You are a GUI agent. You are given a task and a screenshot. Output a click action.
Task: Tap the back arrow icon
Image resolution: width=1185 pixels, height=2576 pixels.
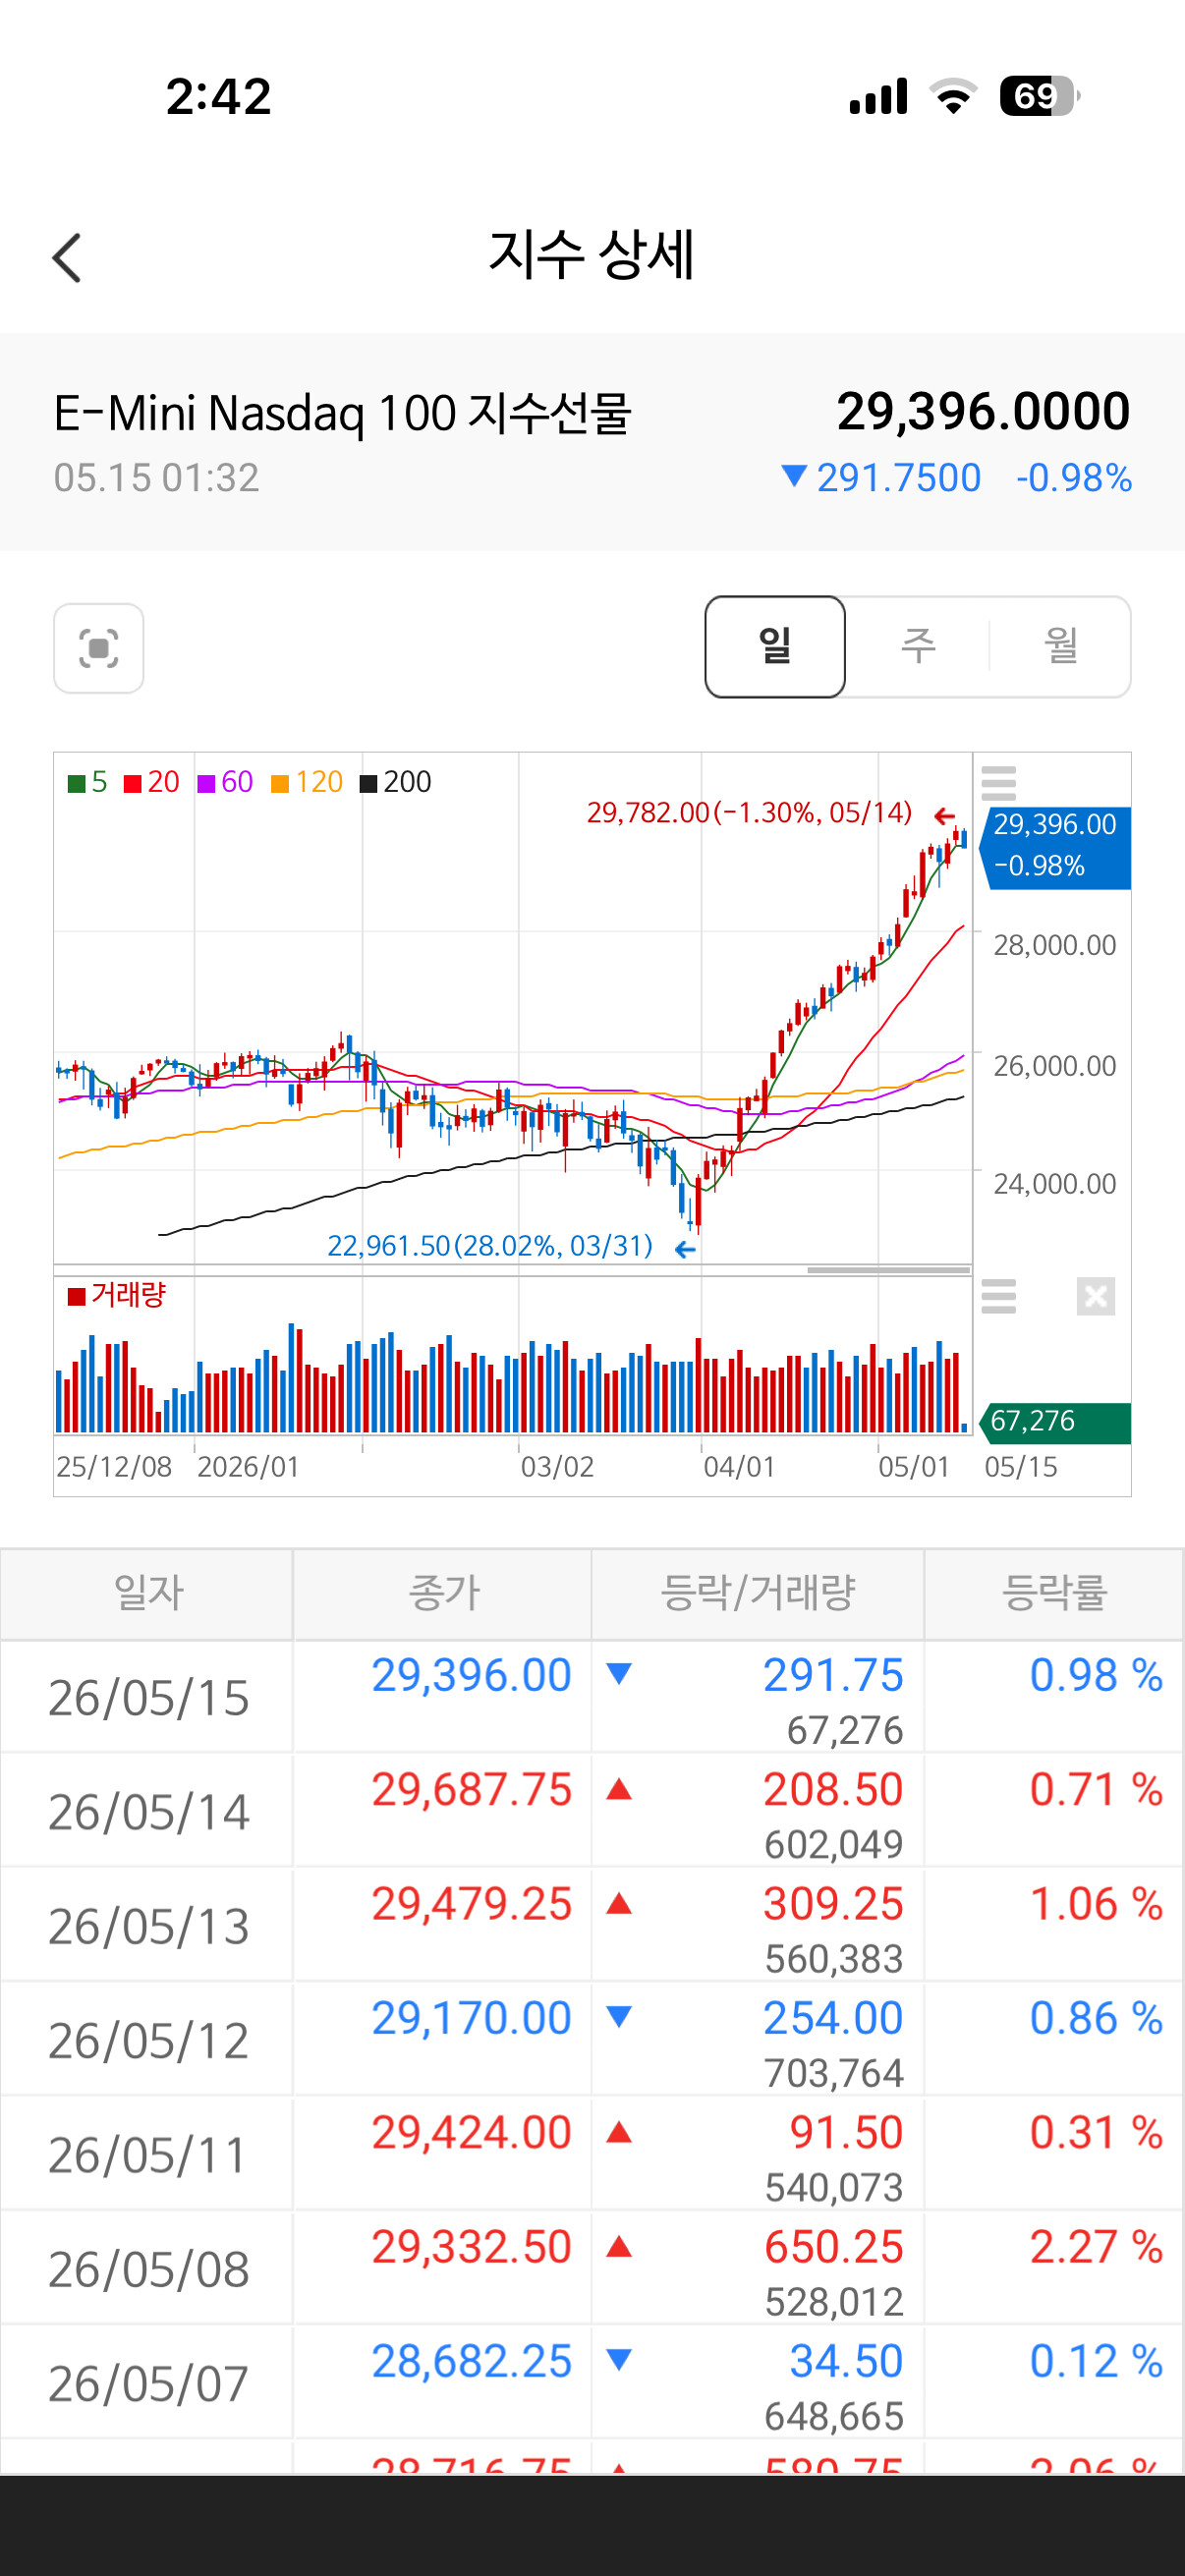pos(67,258)
